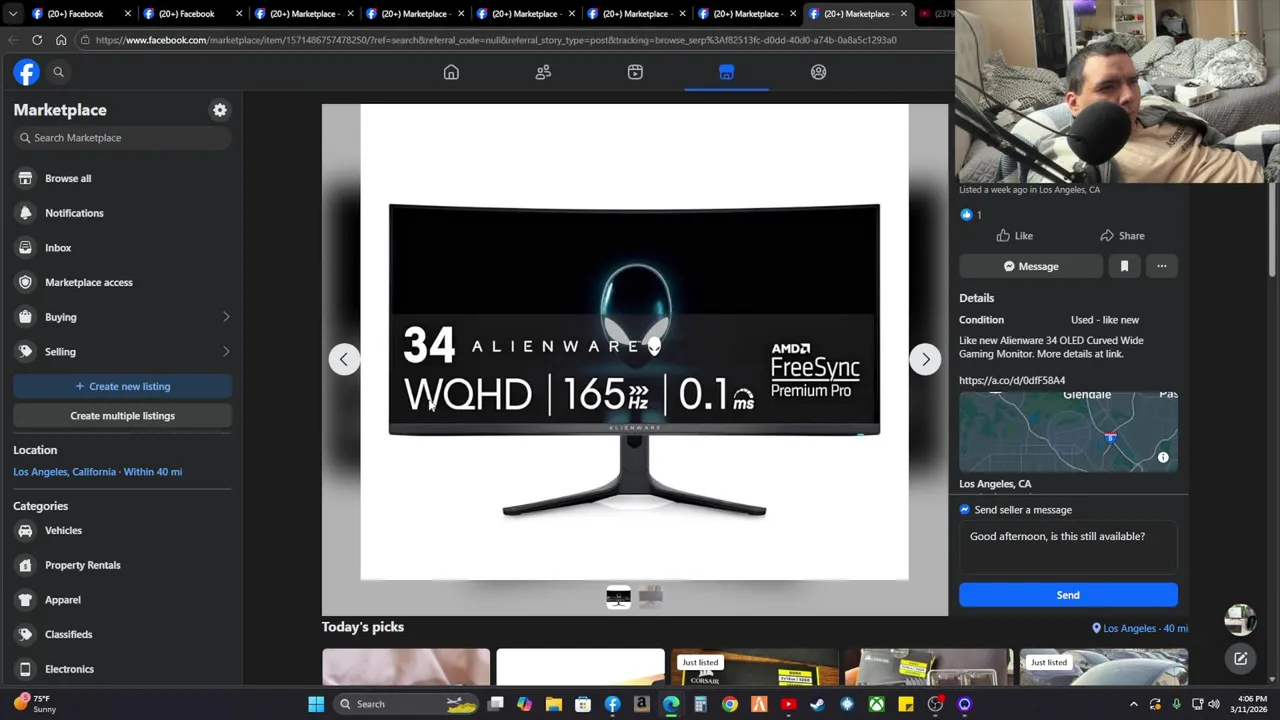
Task: Edit the 'Good afternoon' message text box
Action: [x=1068, y=546]
